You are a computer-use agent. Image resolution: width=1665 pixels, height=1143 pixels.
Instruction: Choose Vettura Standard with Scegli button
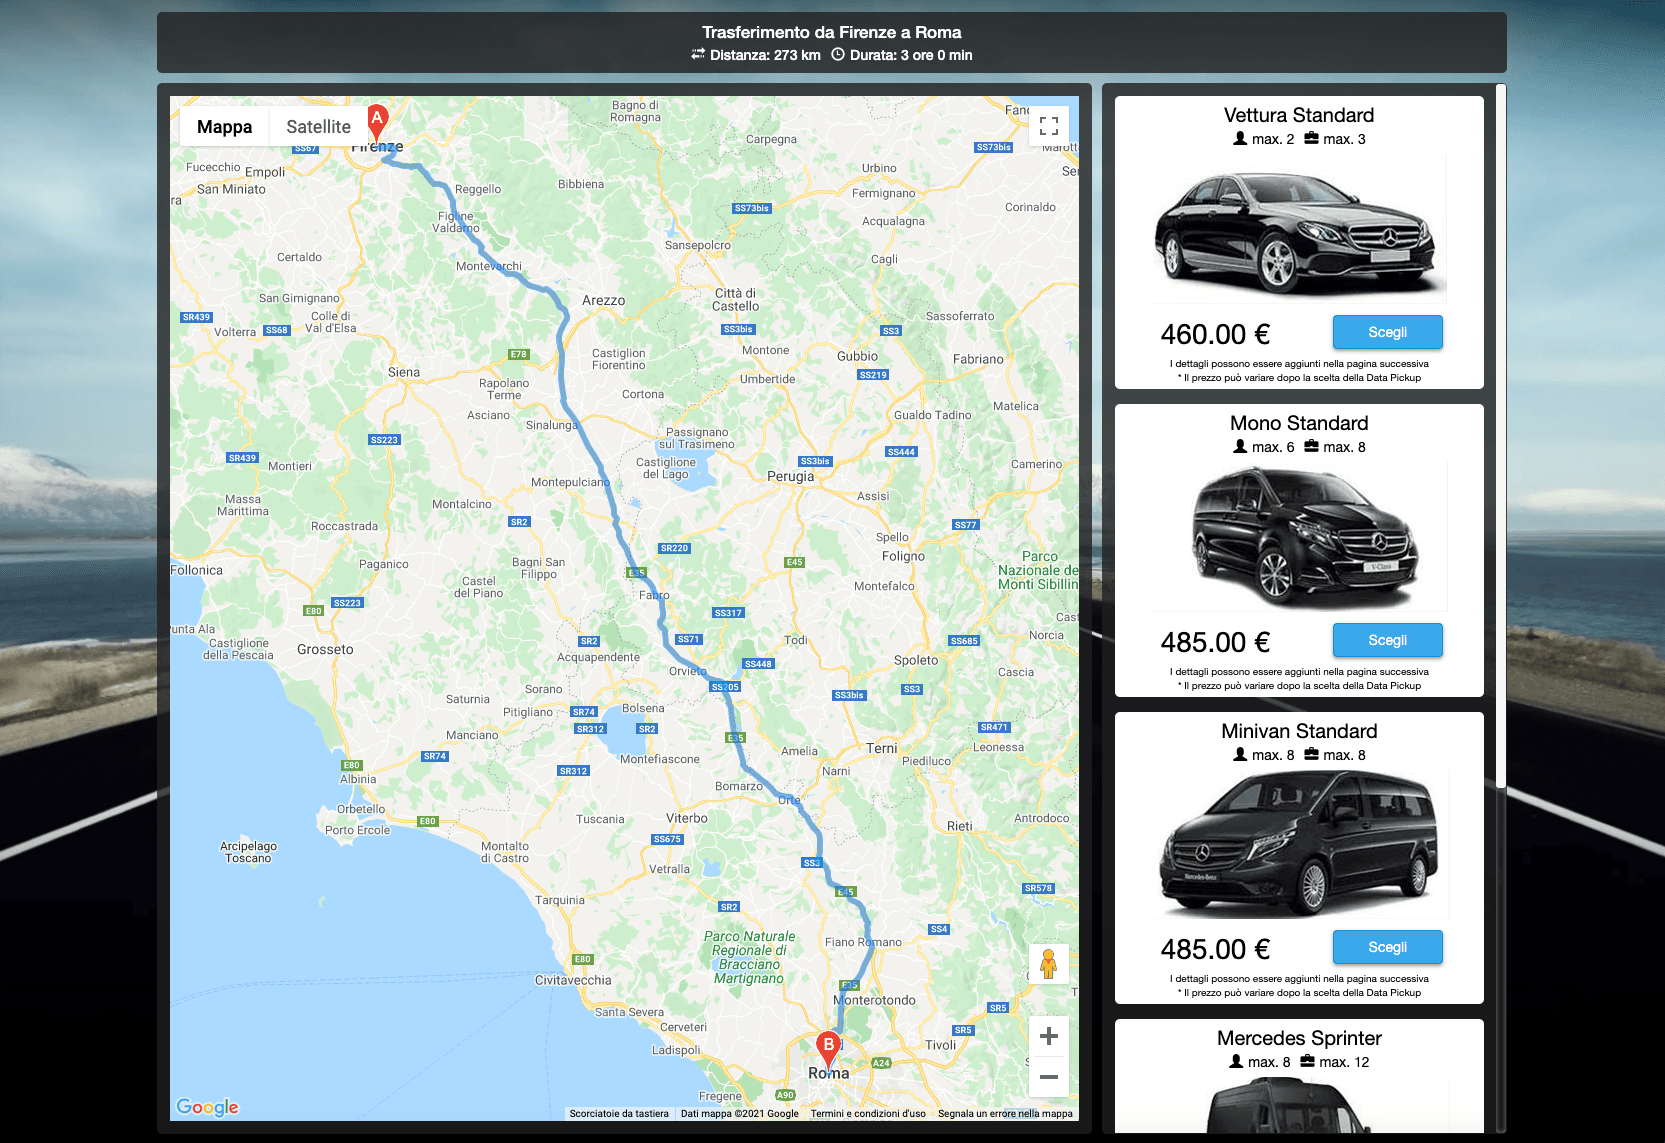pos(1387,332)
